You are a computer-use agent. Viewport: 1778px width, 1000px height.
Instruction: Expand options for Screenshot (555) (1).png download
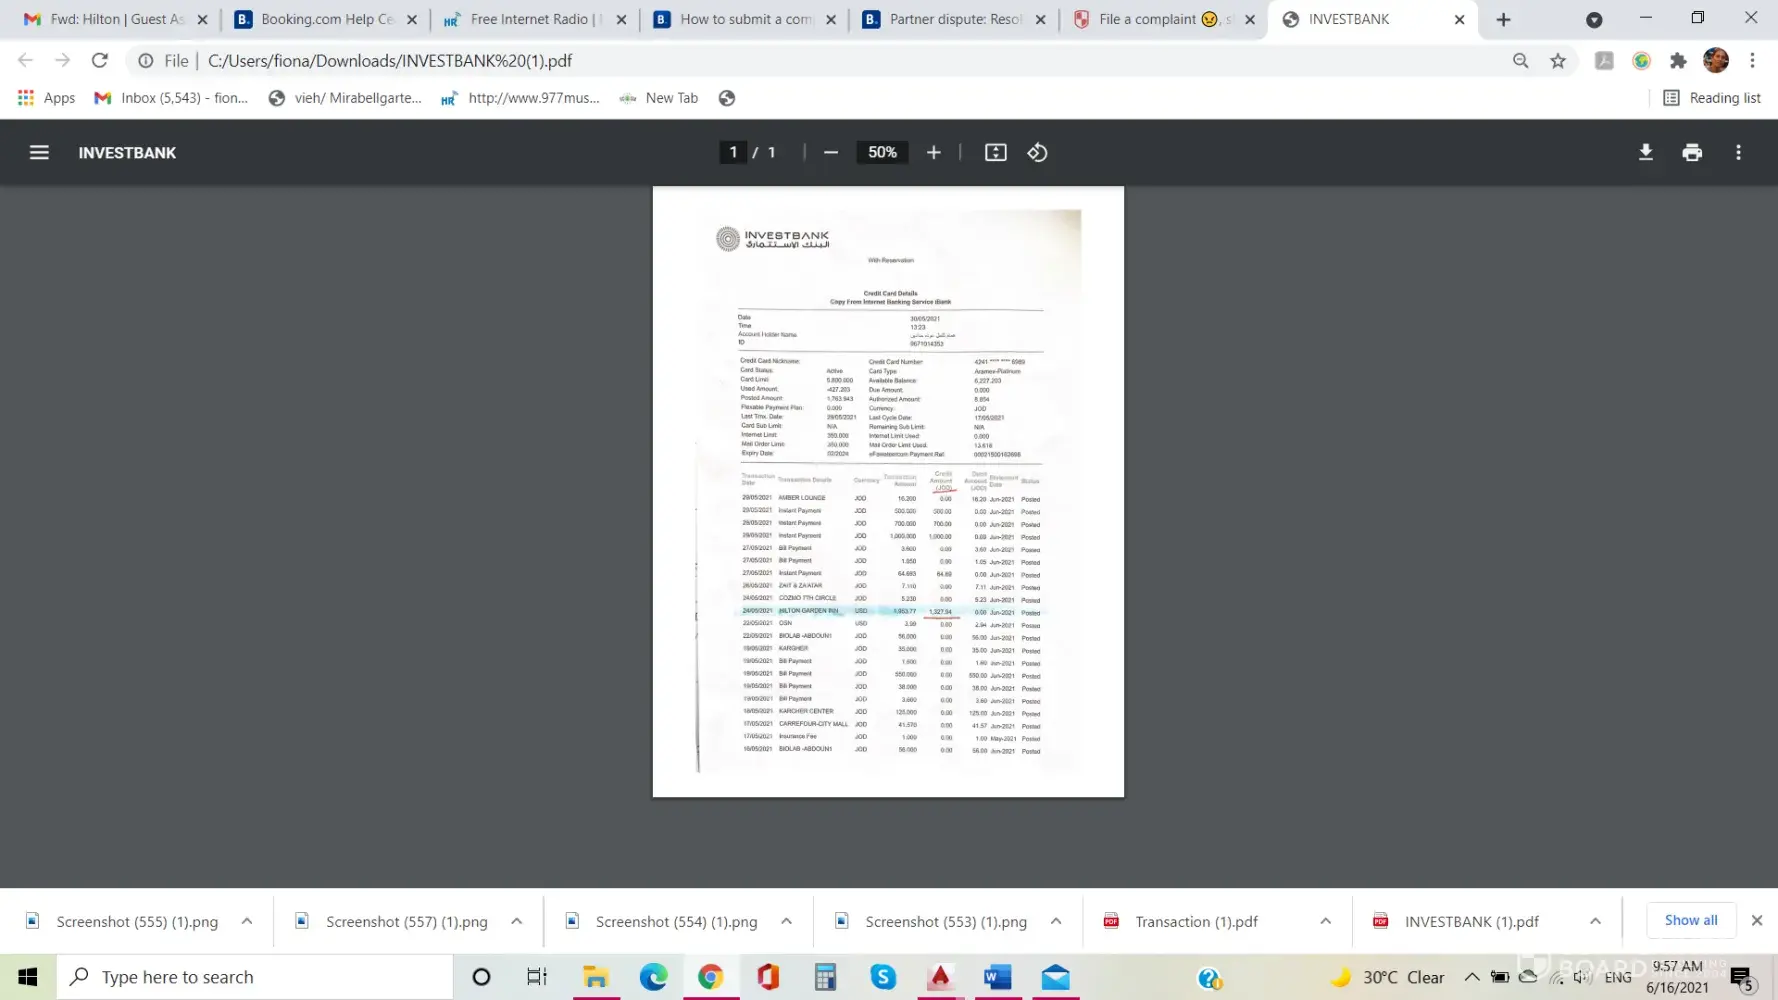247,921
